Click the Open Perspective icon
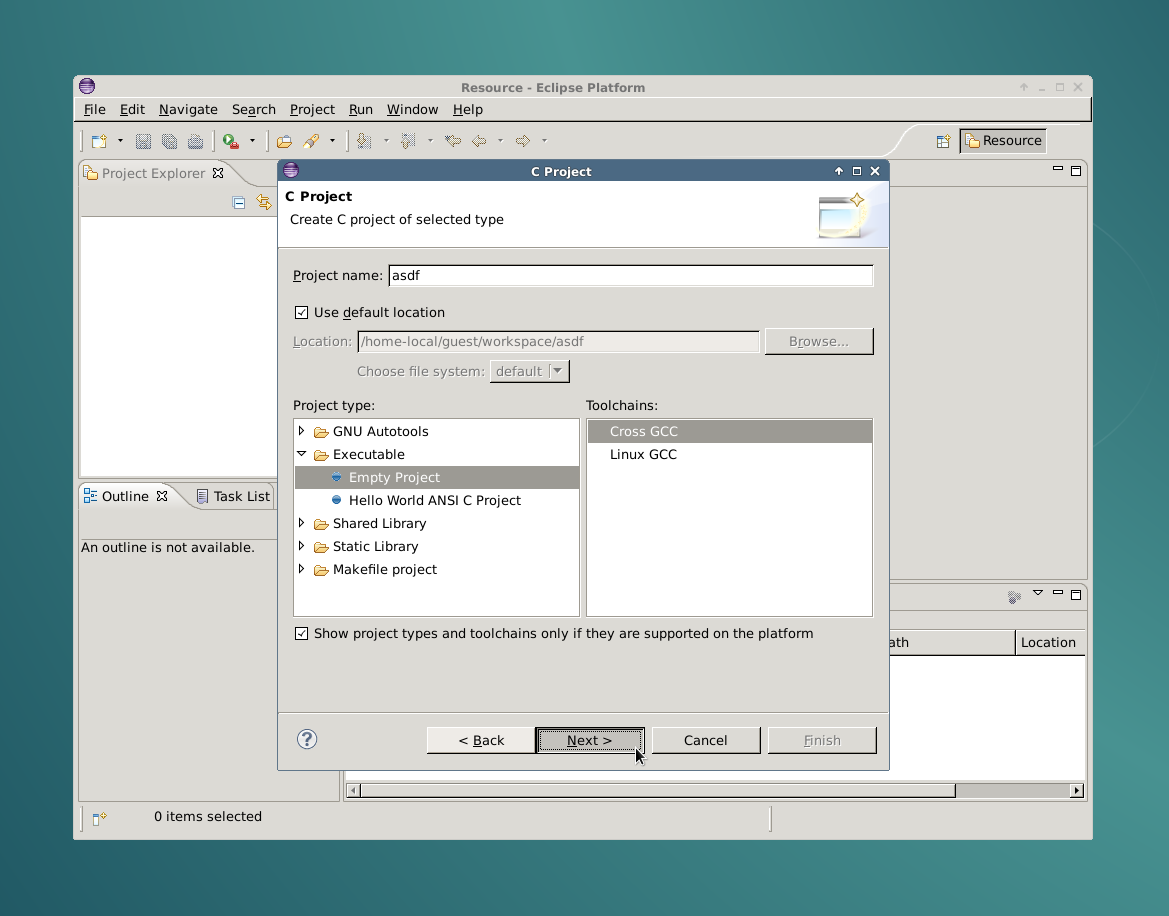This screenshot has height=916, width=1169. coord(942,141)
